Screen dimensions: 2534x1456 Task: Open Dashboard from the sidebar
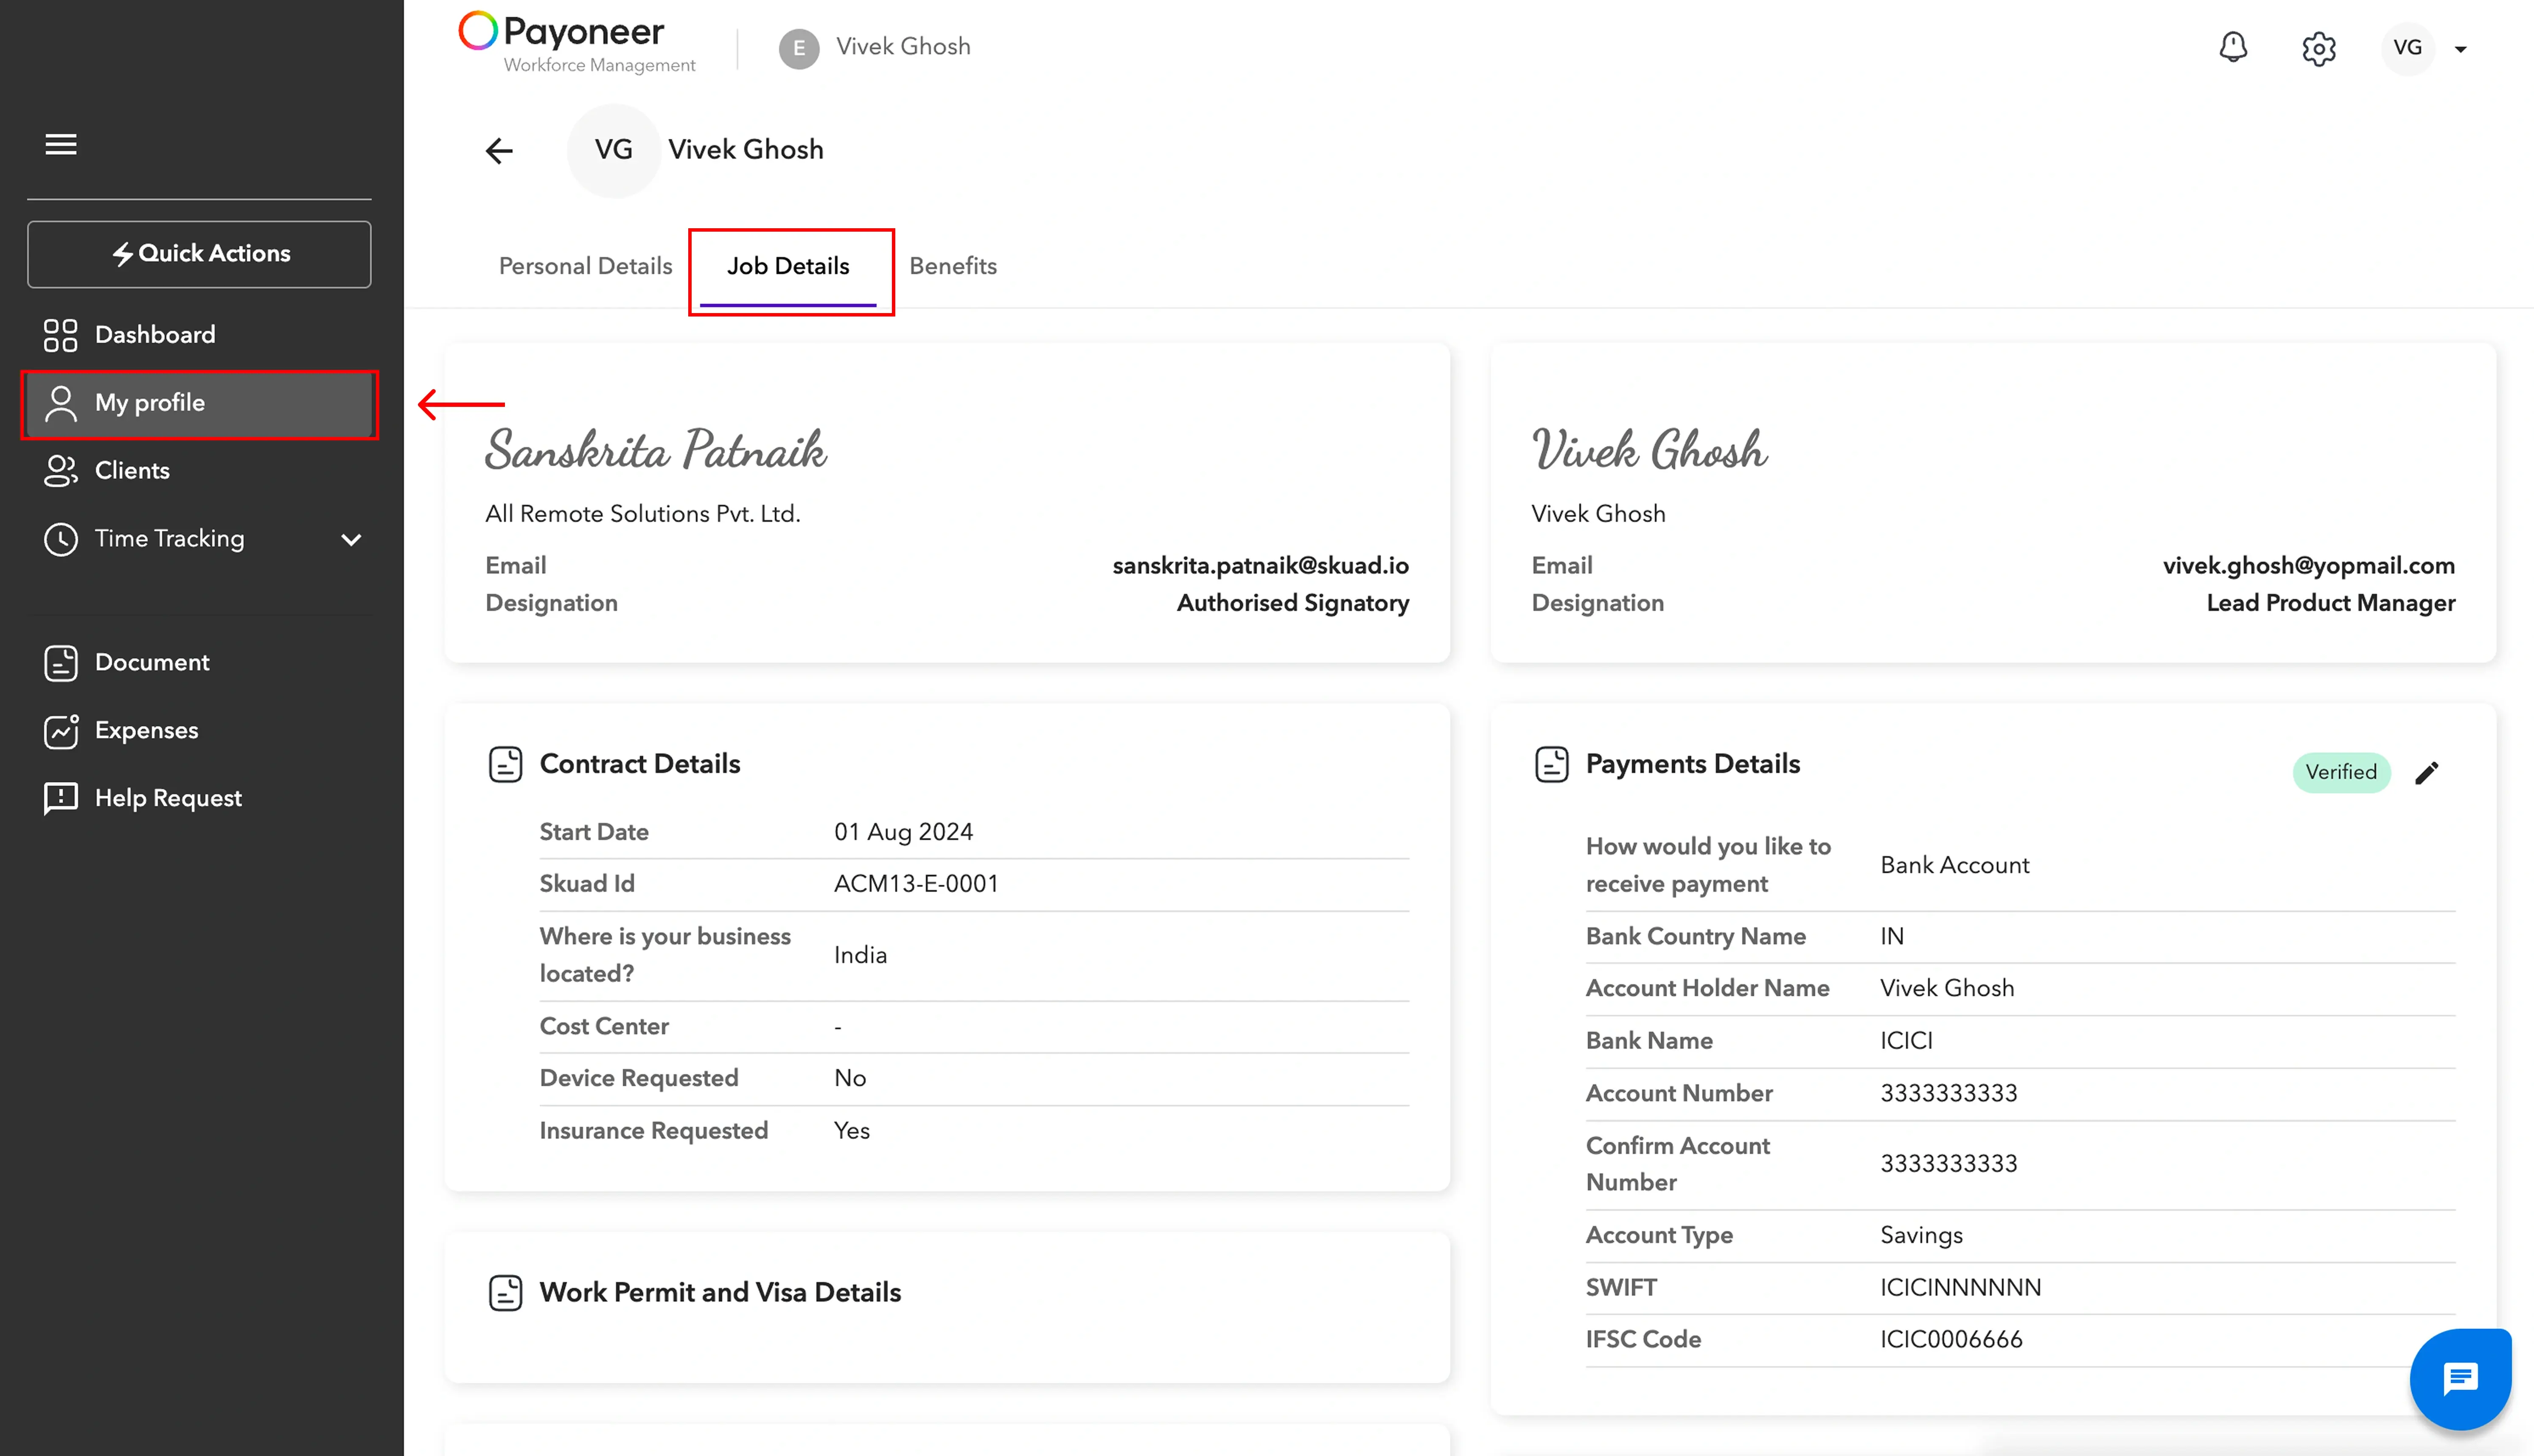pos(154,334)
